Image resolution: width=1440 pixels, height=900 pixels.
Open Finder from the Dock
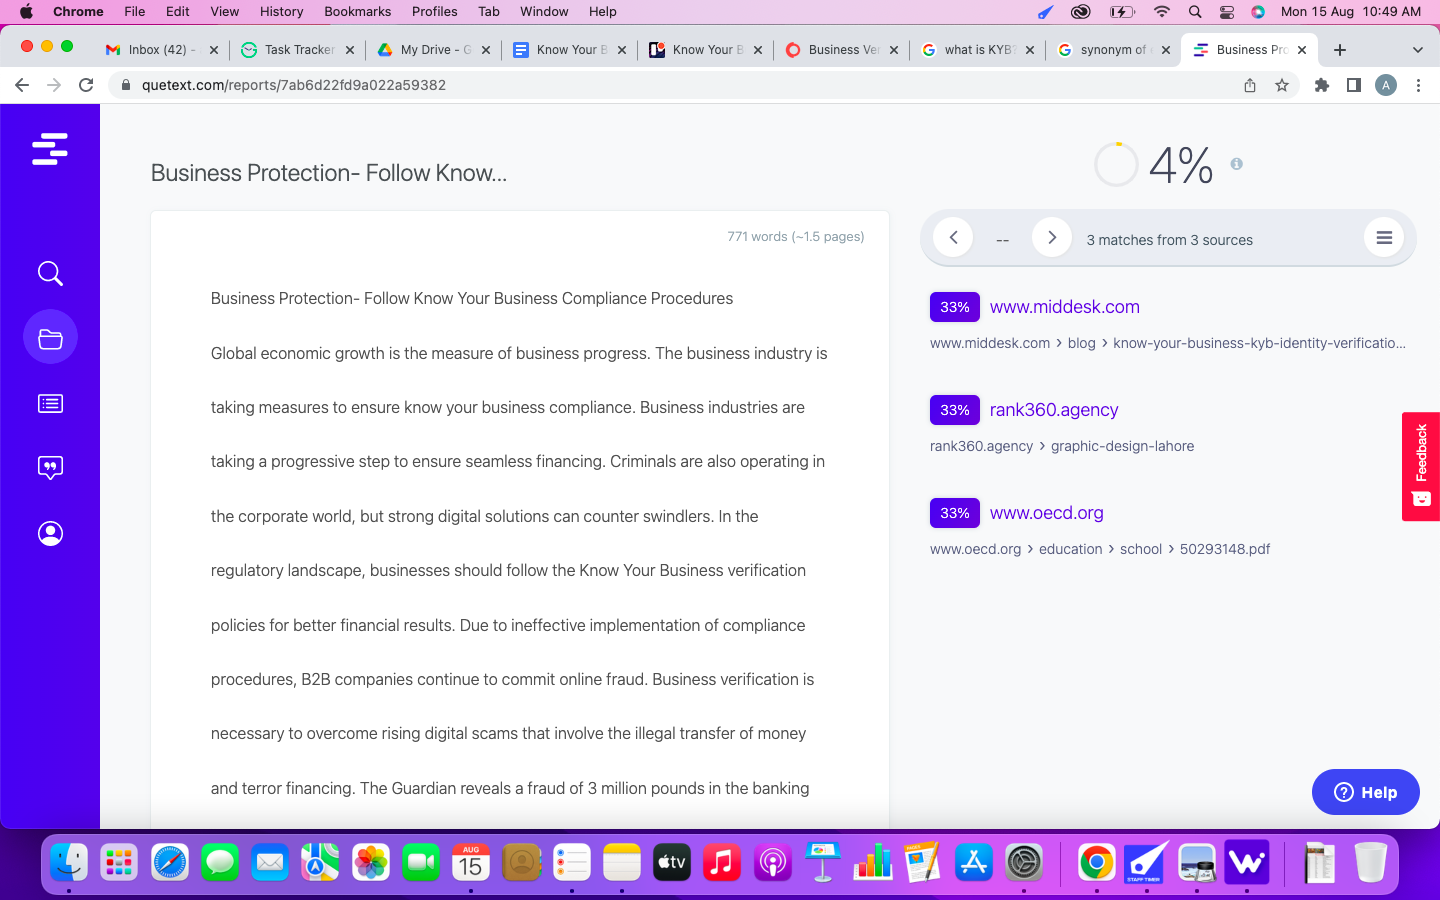pyautogui.click(x=69, y=862)
